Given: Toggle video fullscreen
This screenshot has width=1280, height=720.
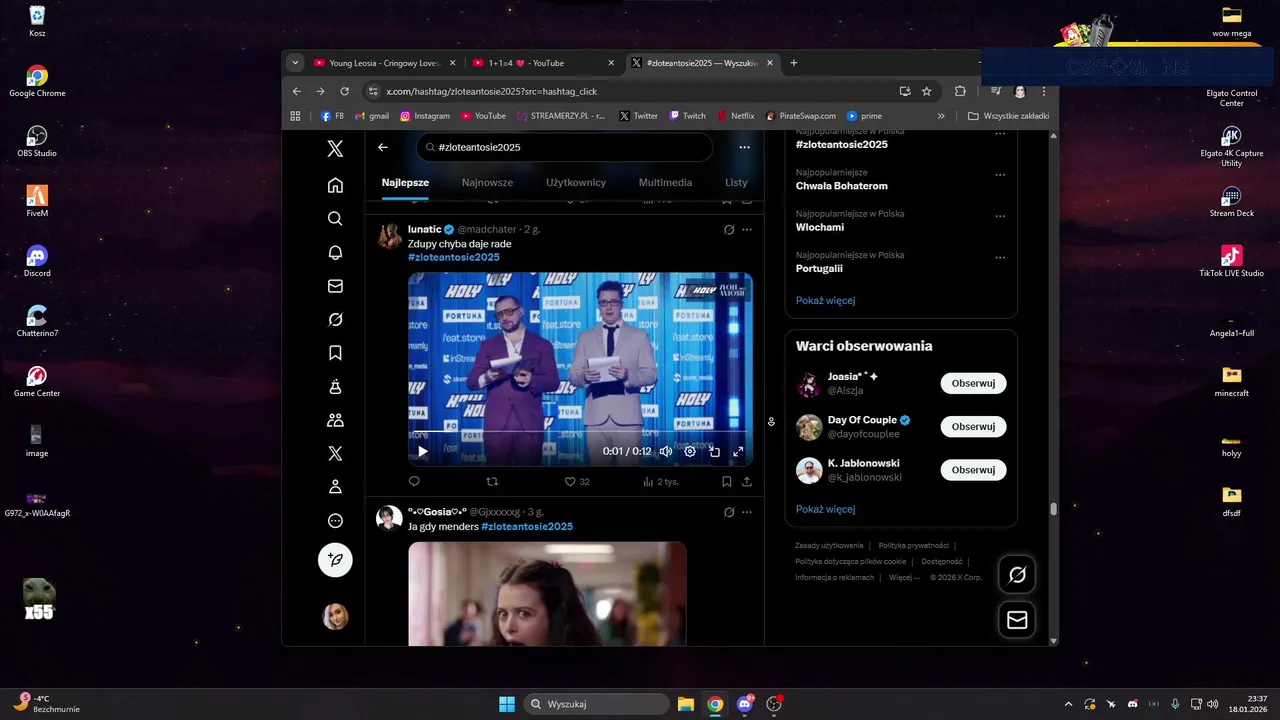Looking at the screenshot, I should (738, 451).
